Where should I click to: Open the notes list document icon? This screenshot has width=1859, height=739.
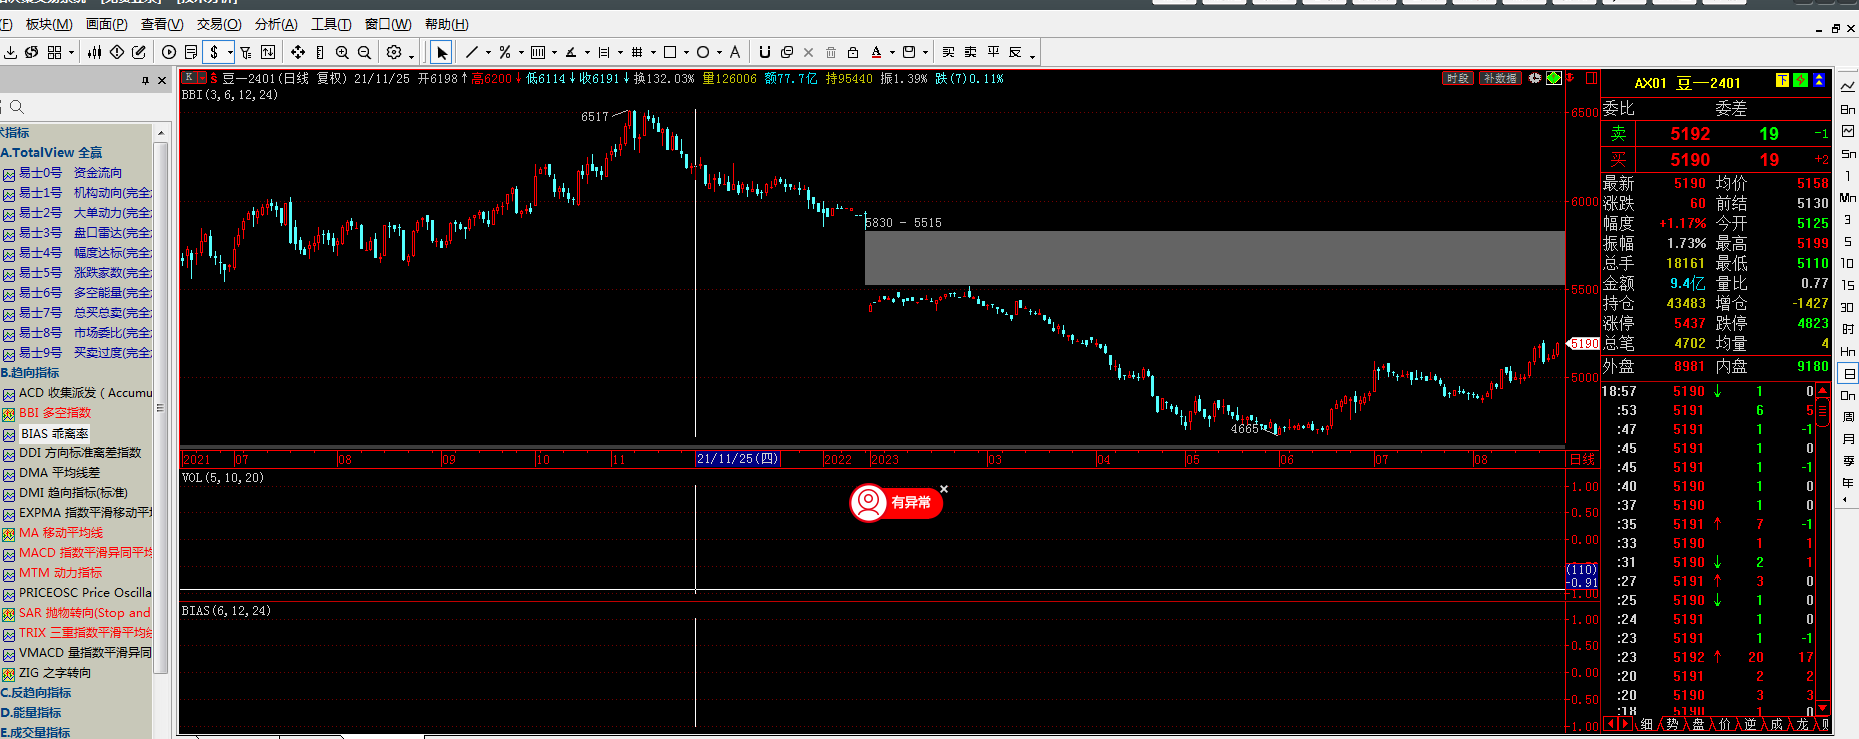point(191,52)
